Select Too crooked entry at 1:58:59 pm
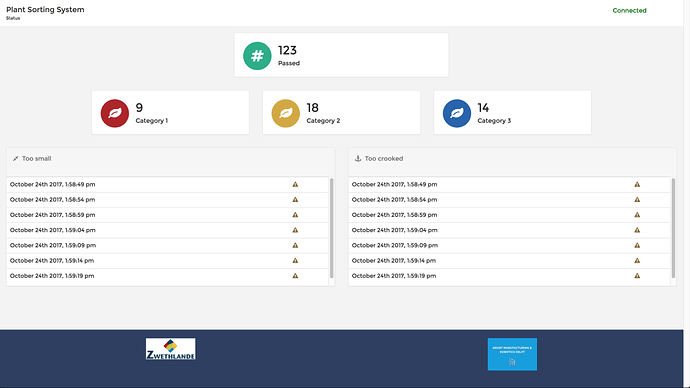This screenshot has width=690, height=388. pos(509,215)
